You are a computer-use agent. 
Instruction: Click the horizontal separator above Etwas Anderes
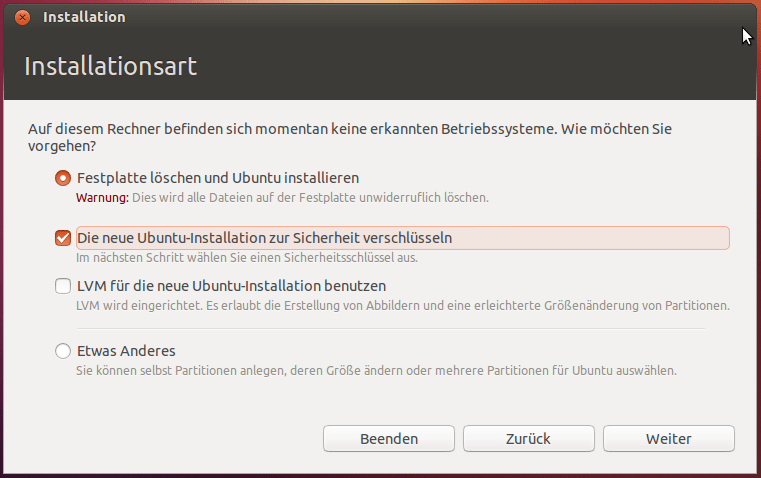(x=390, y=329)
